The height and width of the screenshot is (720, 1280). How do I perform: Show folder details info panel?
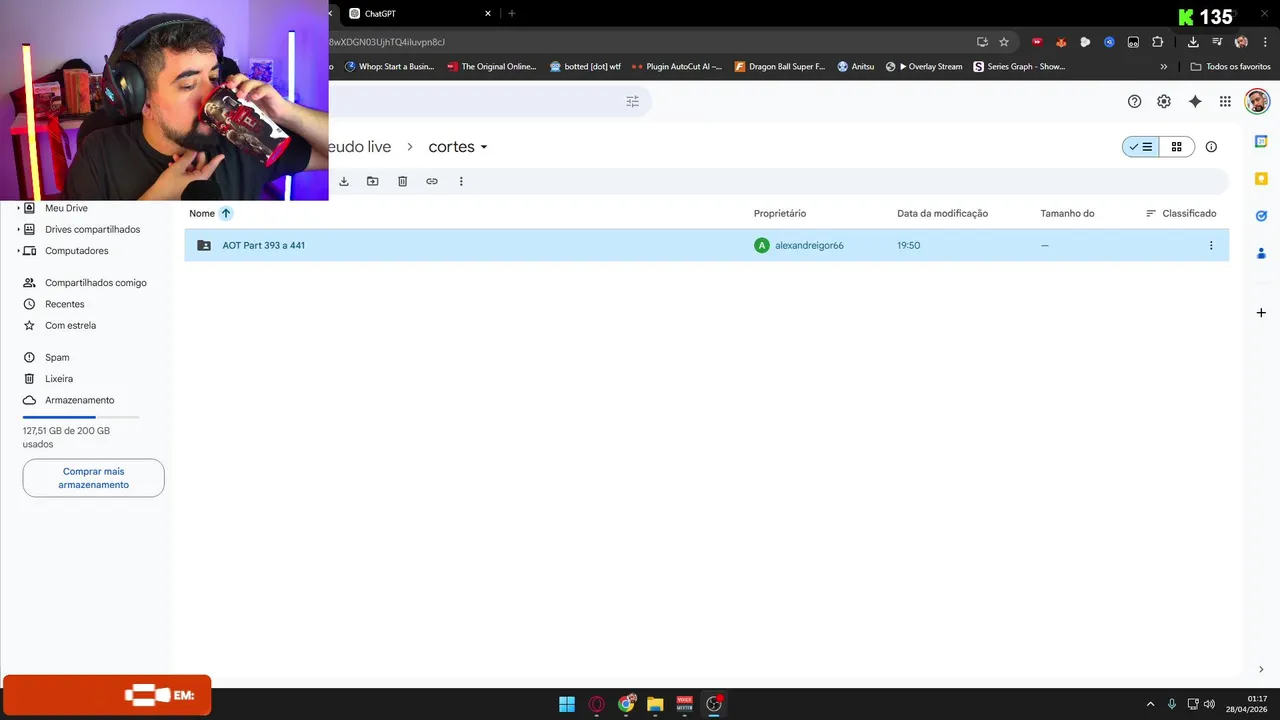(1211, 147)
